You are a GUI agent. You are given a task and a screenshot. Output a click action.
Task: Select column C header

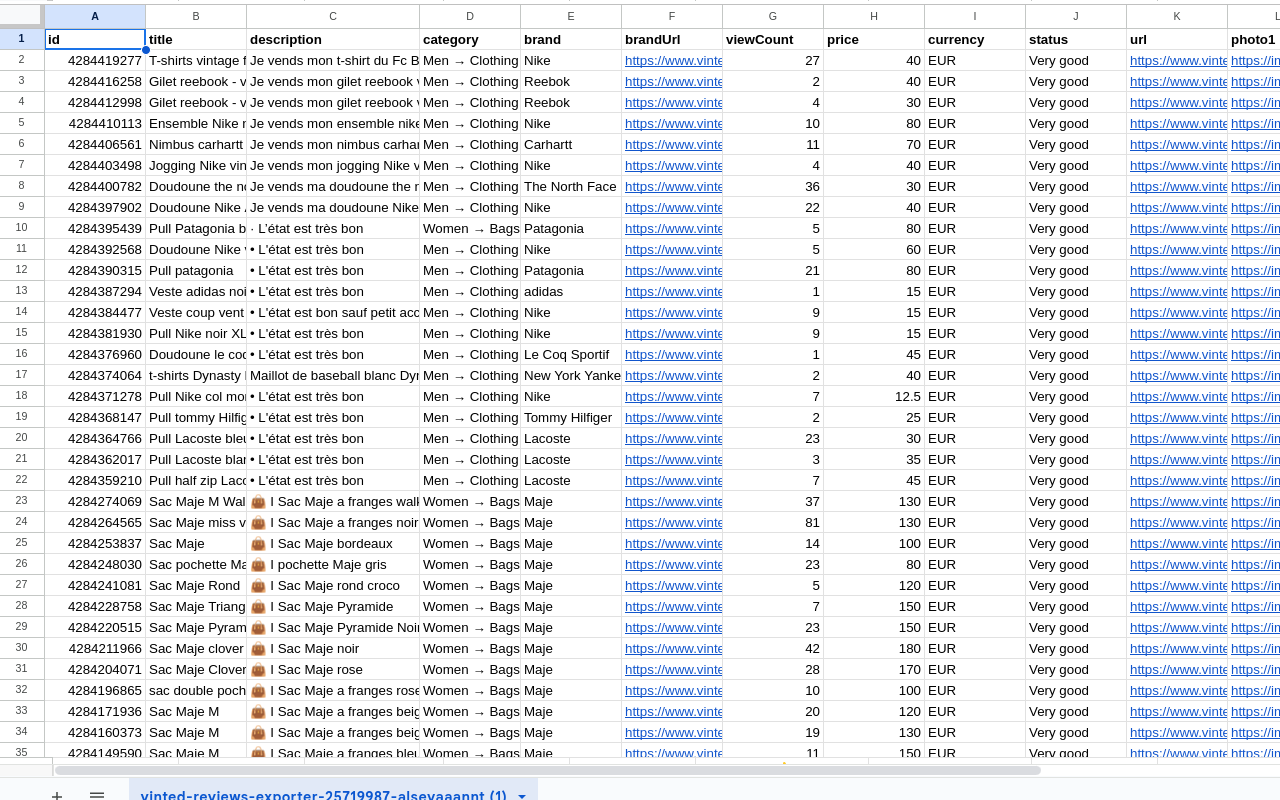(333, 17)
